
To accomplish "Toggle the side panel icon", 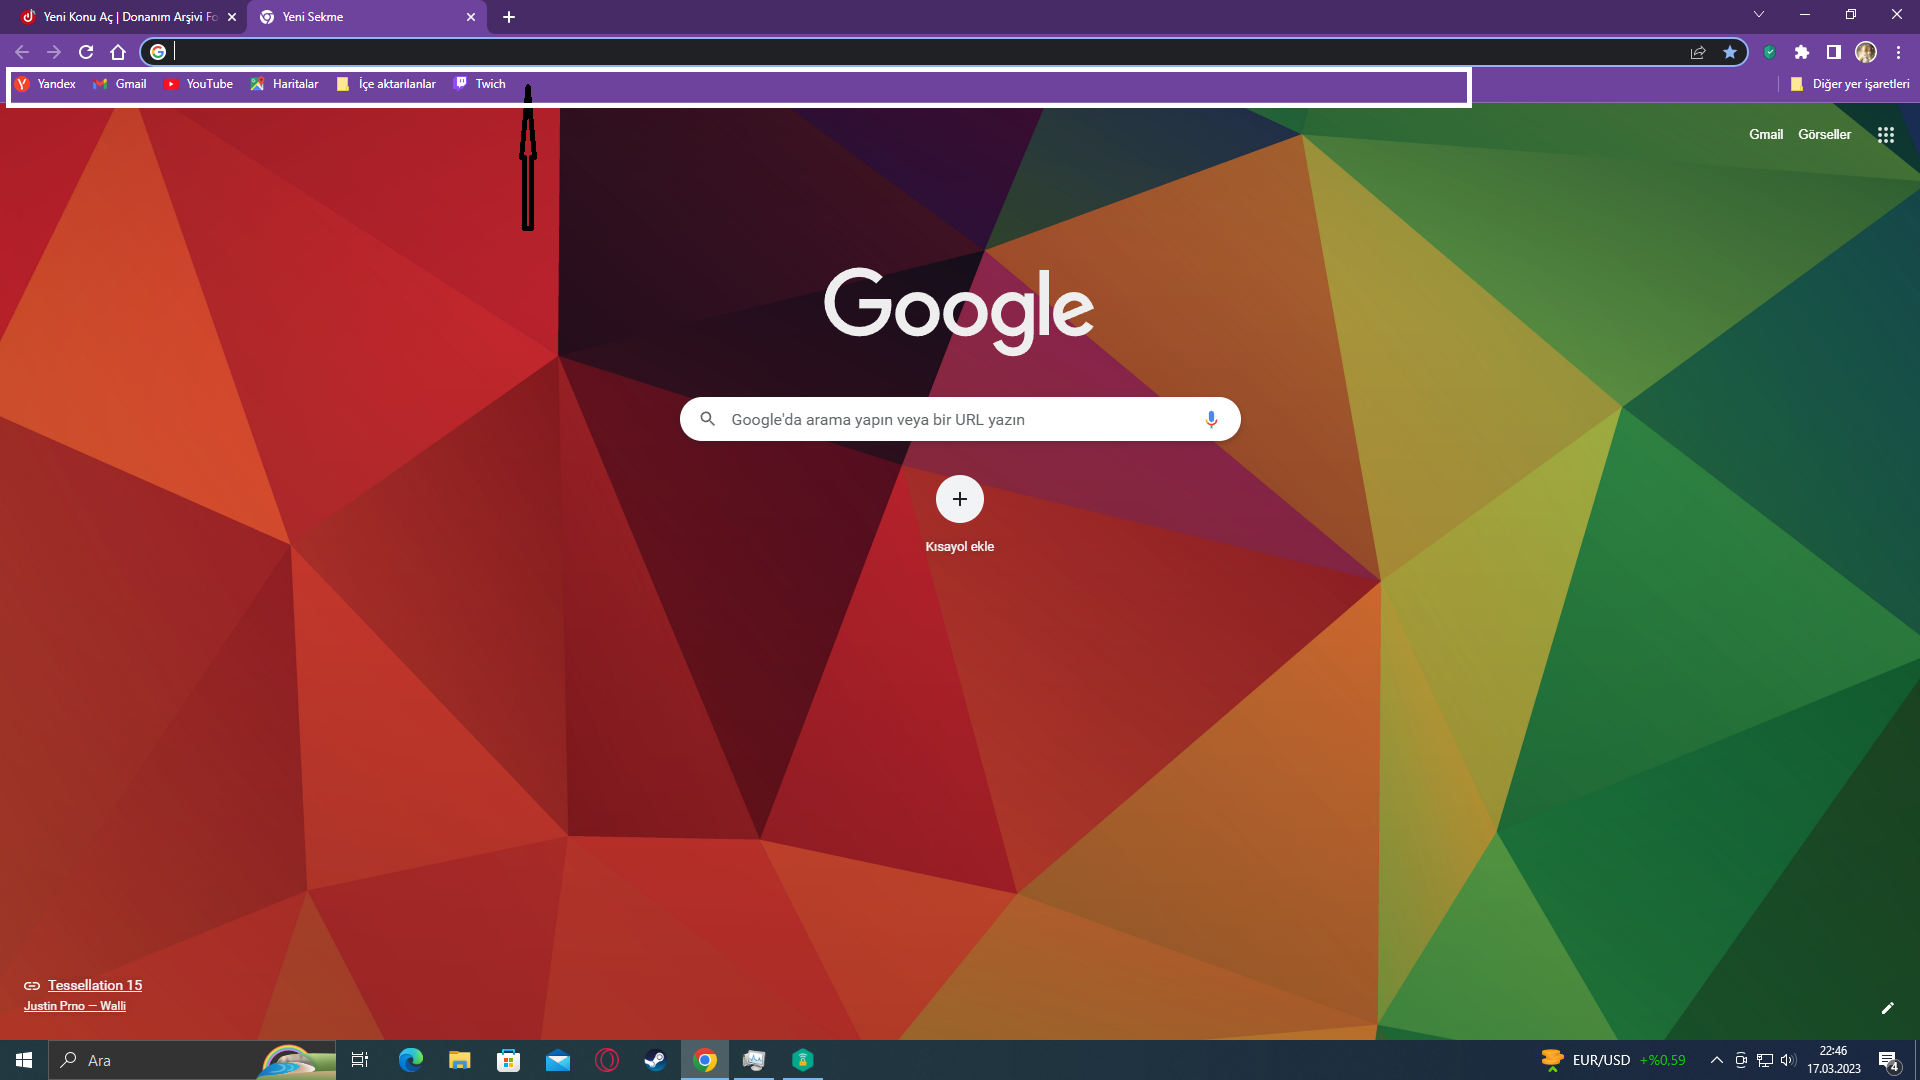I will coord(1834,52).
